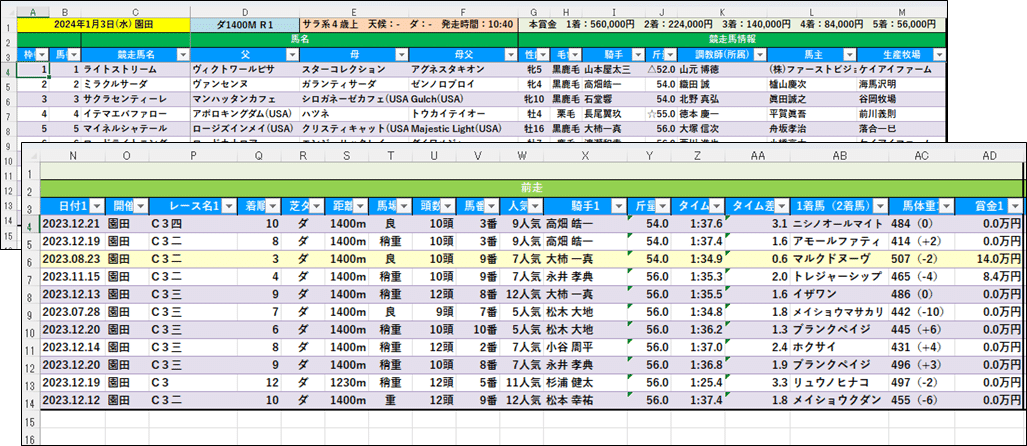The image size is (1027, 446).
Task: Select the 14.0万円 prize cell
Action: tap(988, 259)
